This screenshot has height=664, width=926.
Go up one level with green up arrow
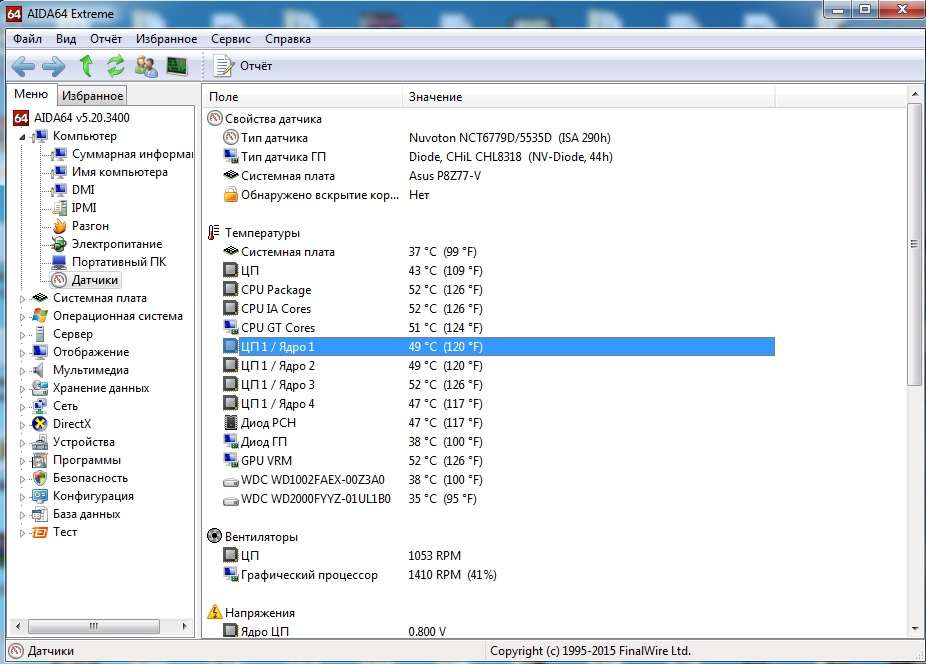[x=86, y=66]
